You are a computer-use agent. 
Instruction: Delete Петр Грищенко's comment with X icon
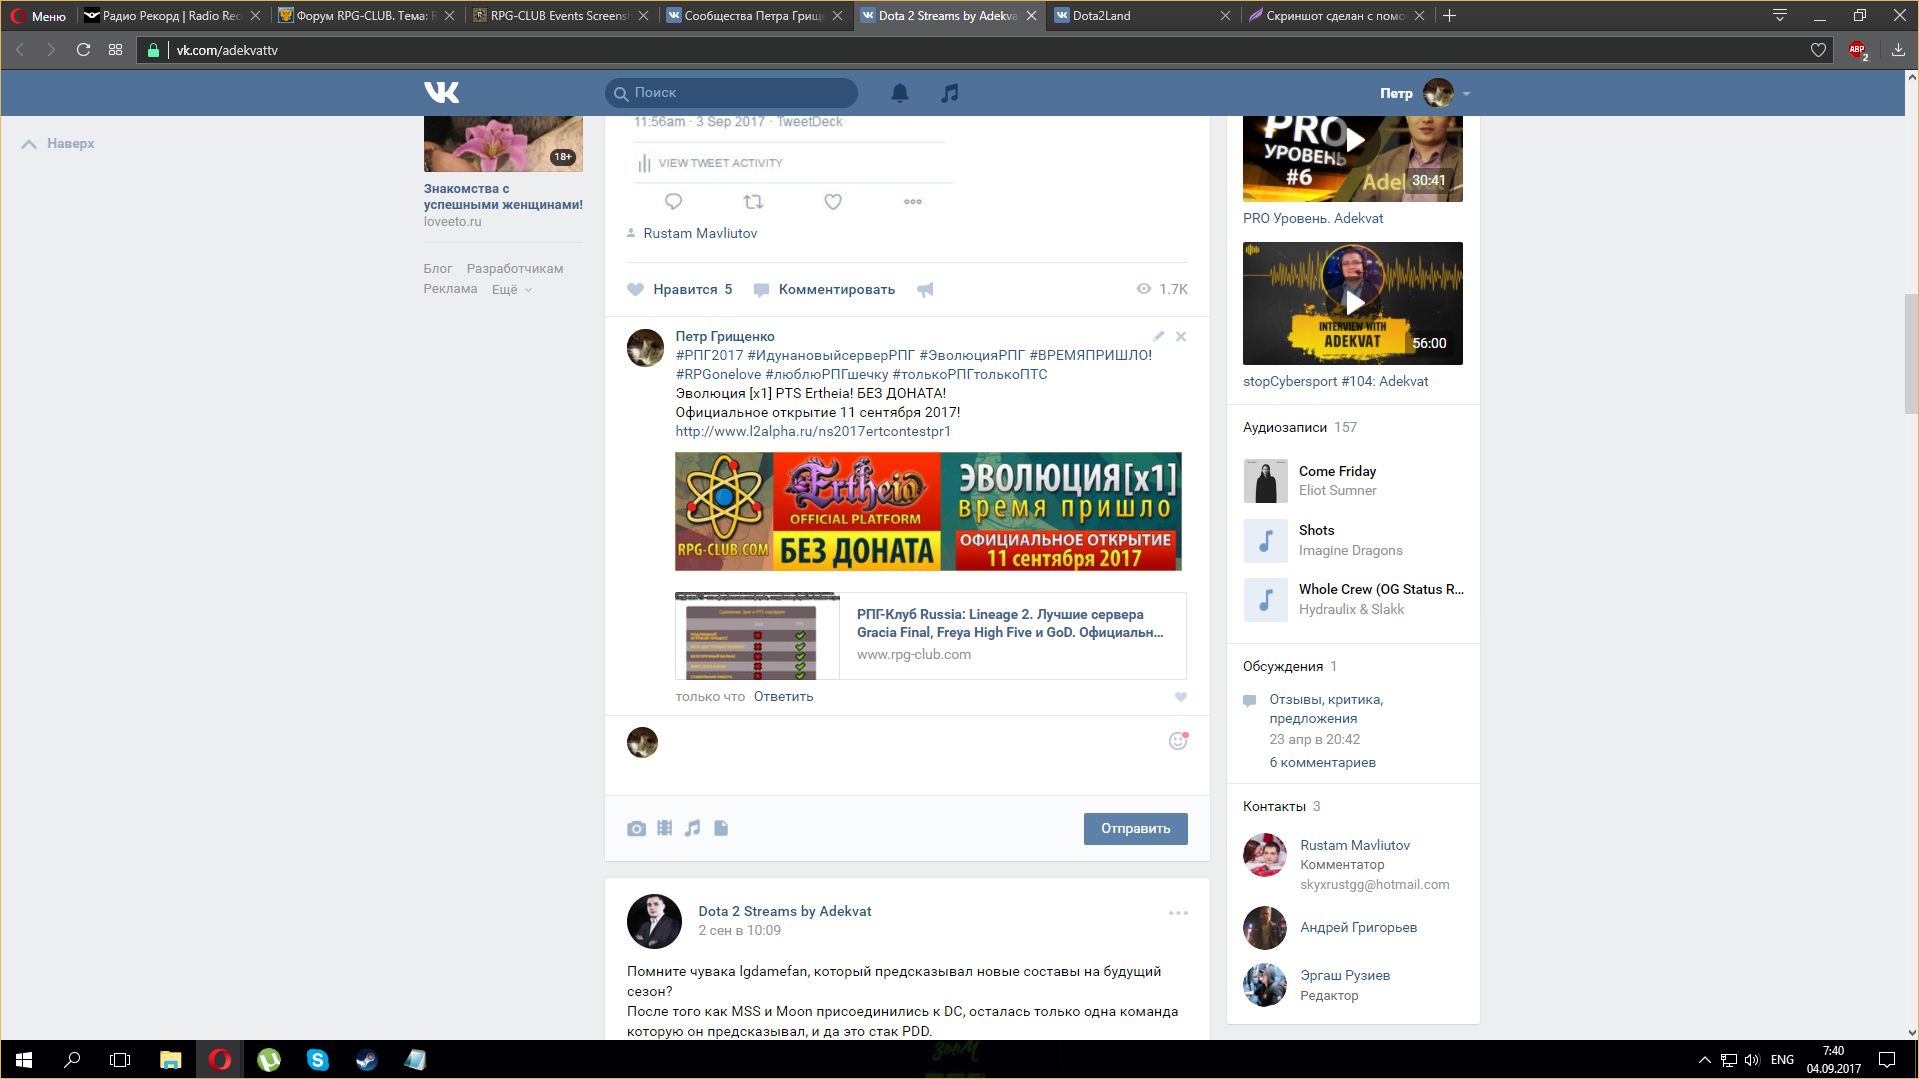click(x=1181, y=337)
